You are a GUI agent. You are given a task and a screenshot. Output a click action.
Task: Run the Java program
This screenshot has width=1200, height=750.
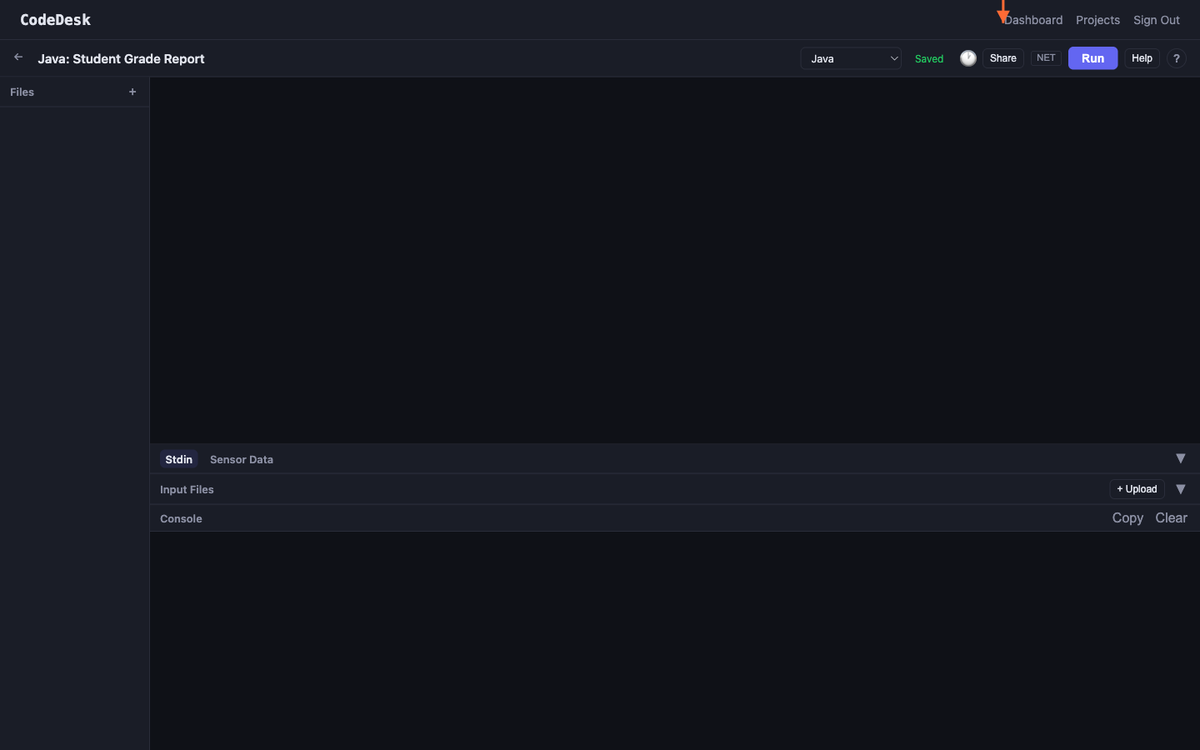pyautogui.click(x=1092, y=58)
